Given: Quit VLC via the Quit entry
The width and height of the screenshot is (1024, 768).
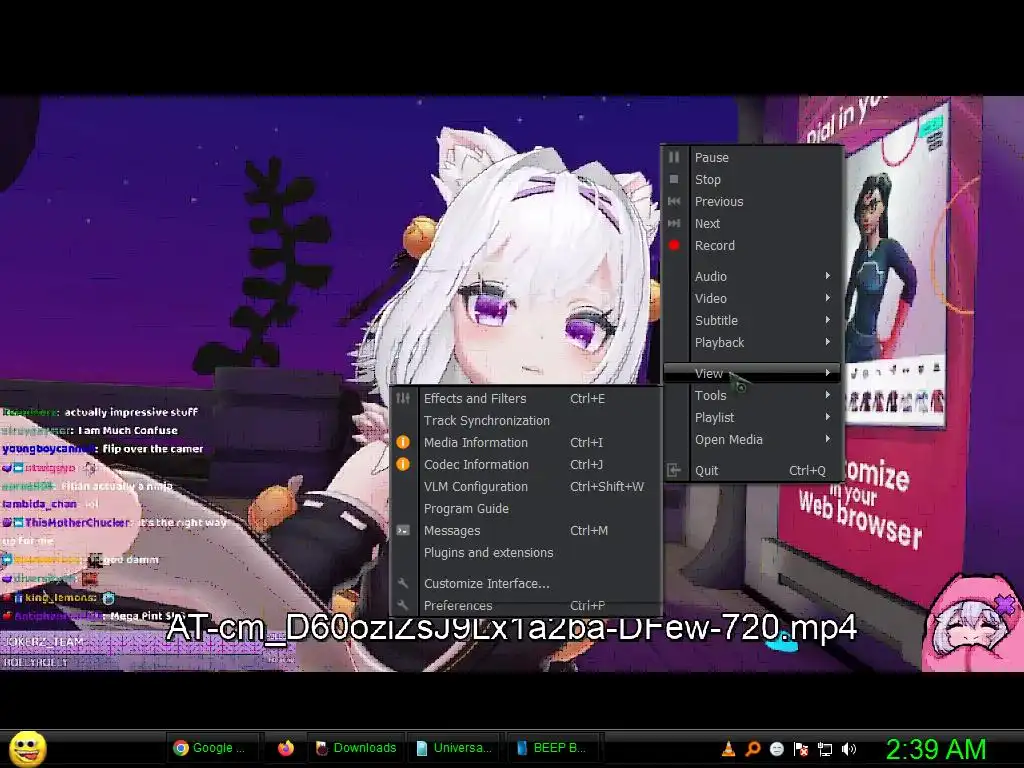Looking at the screenshot, I should pos(752,470).
